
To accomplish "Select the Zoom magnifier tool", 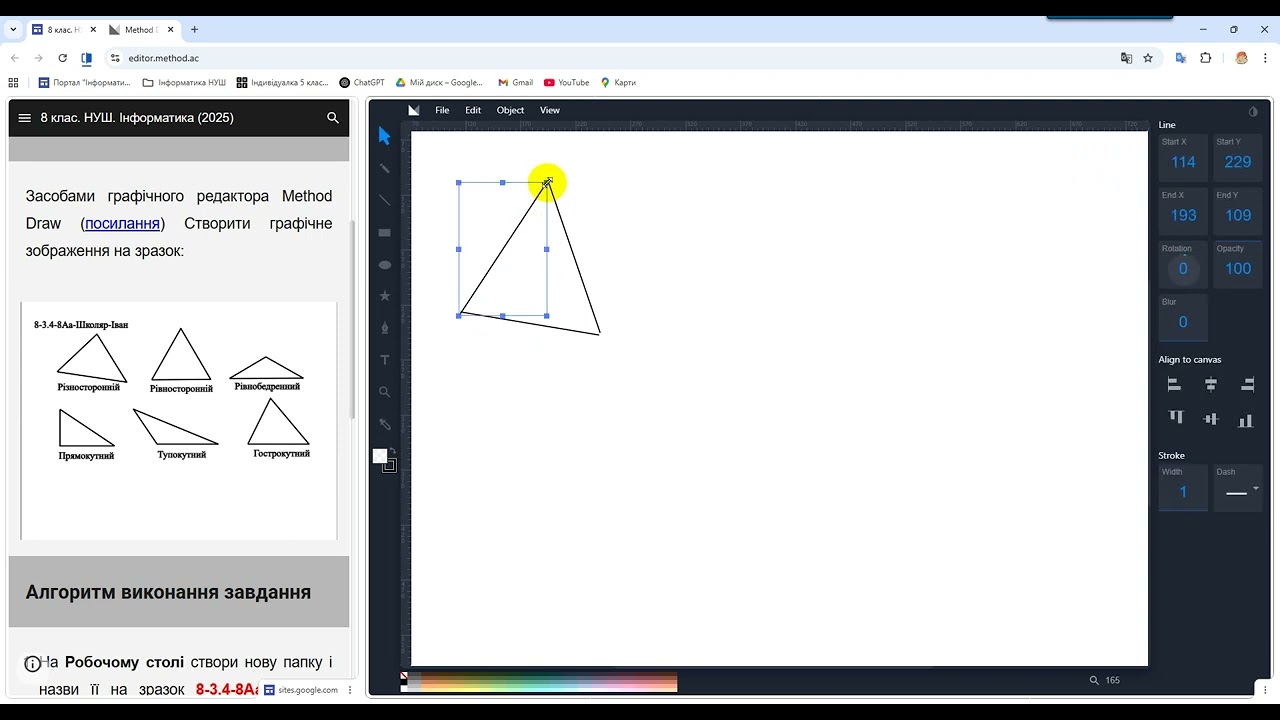I will point(385,392).
